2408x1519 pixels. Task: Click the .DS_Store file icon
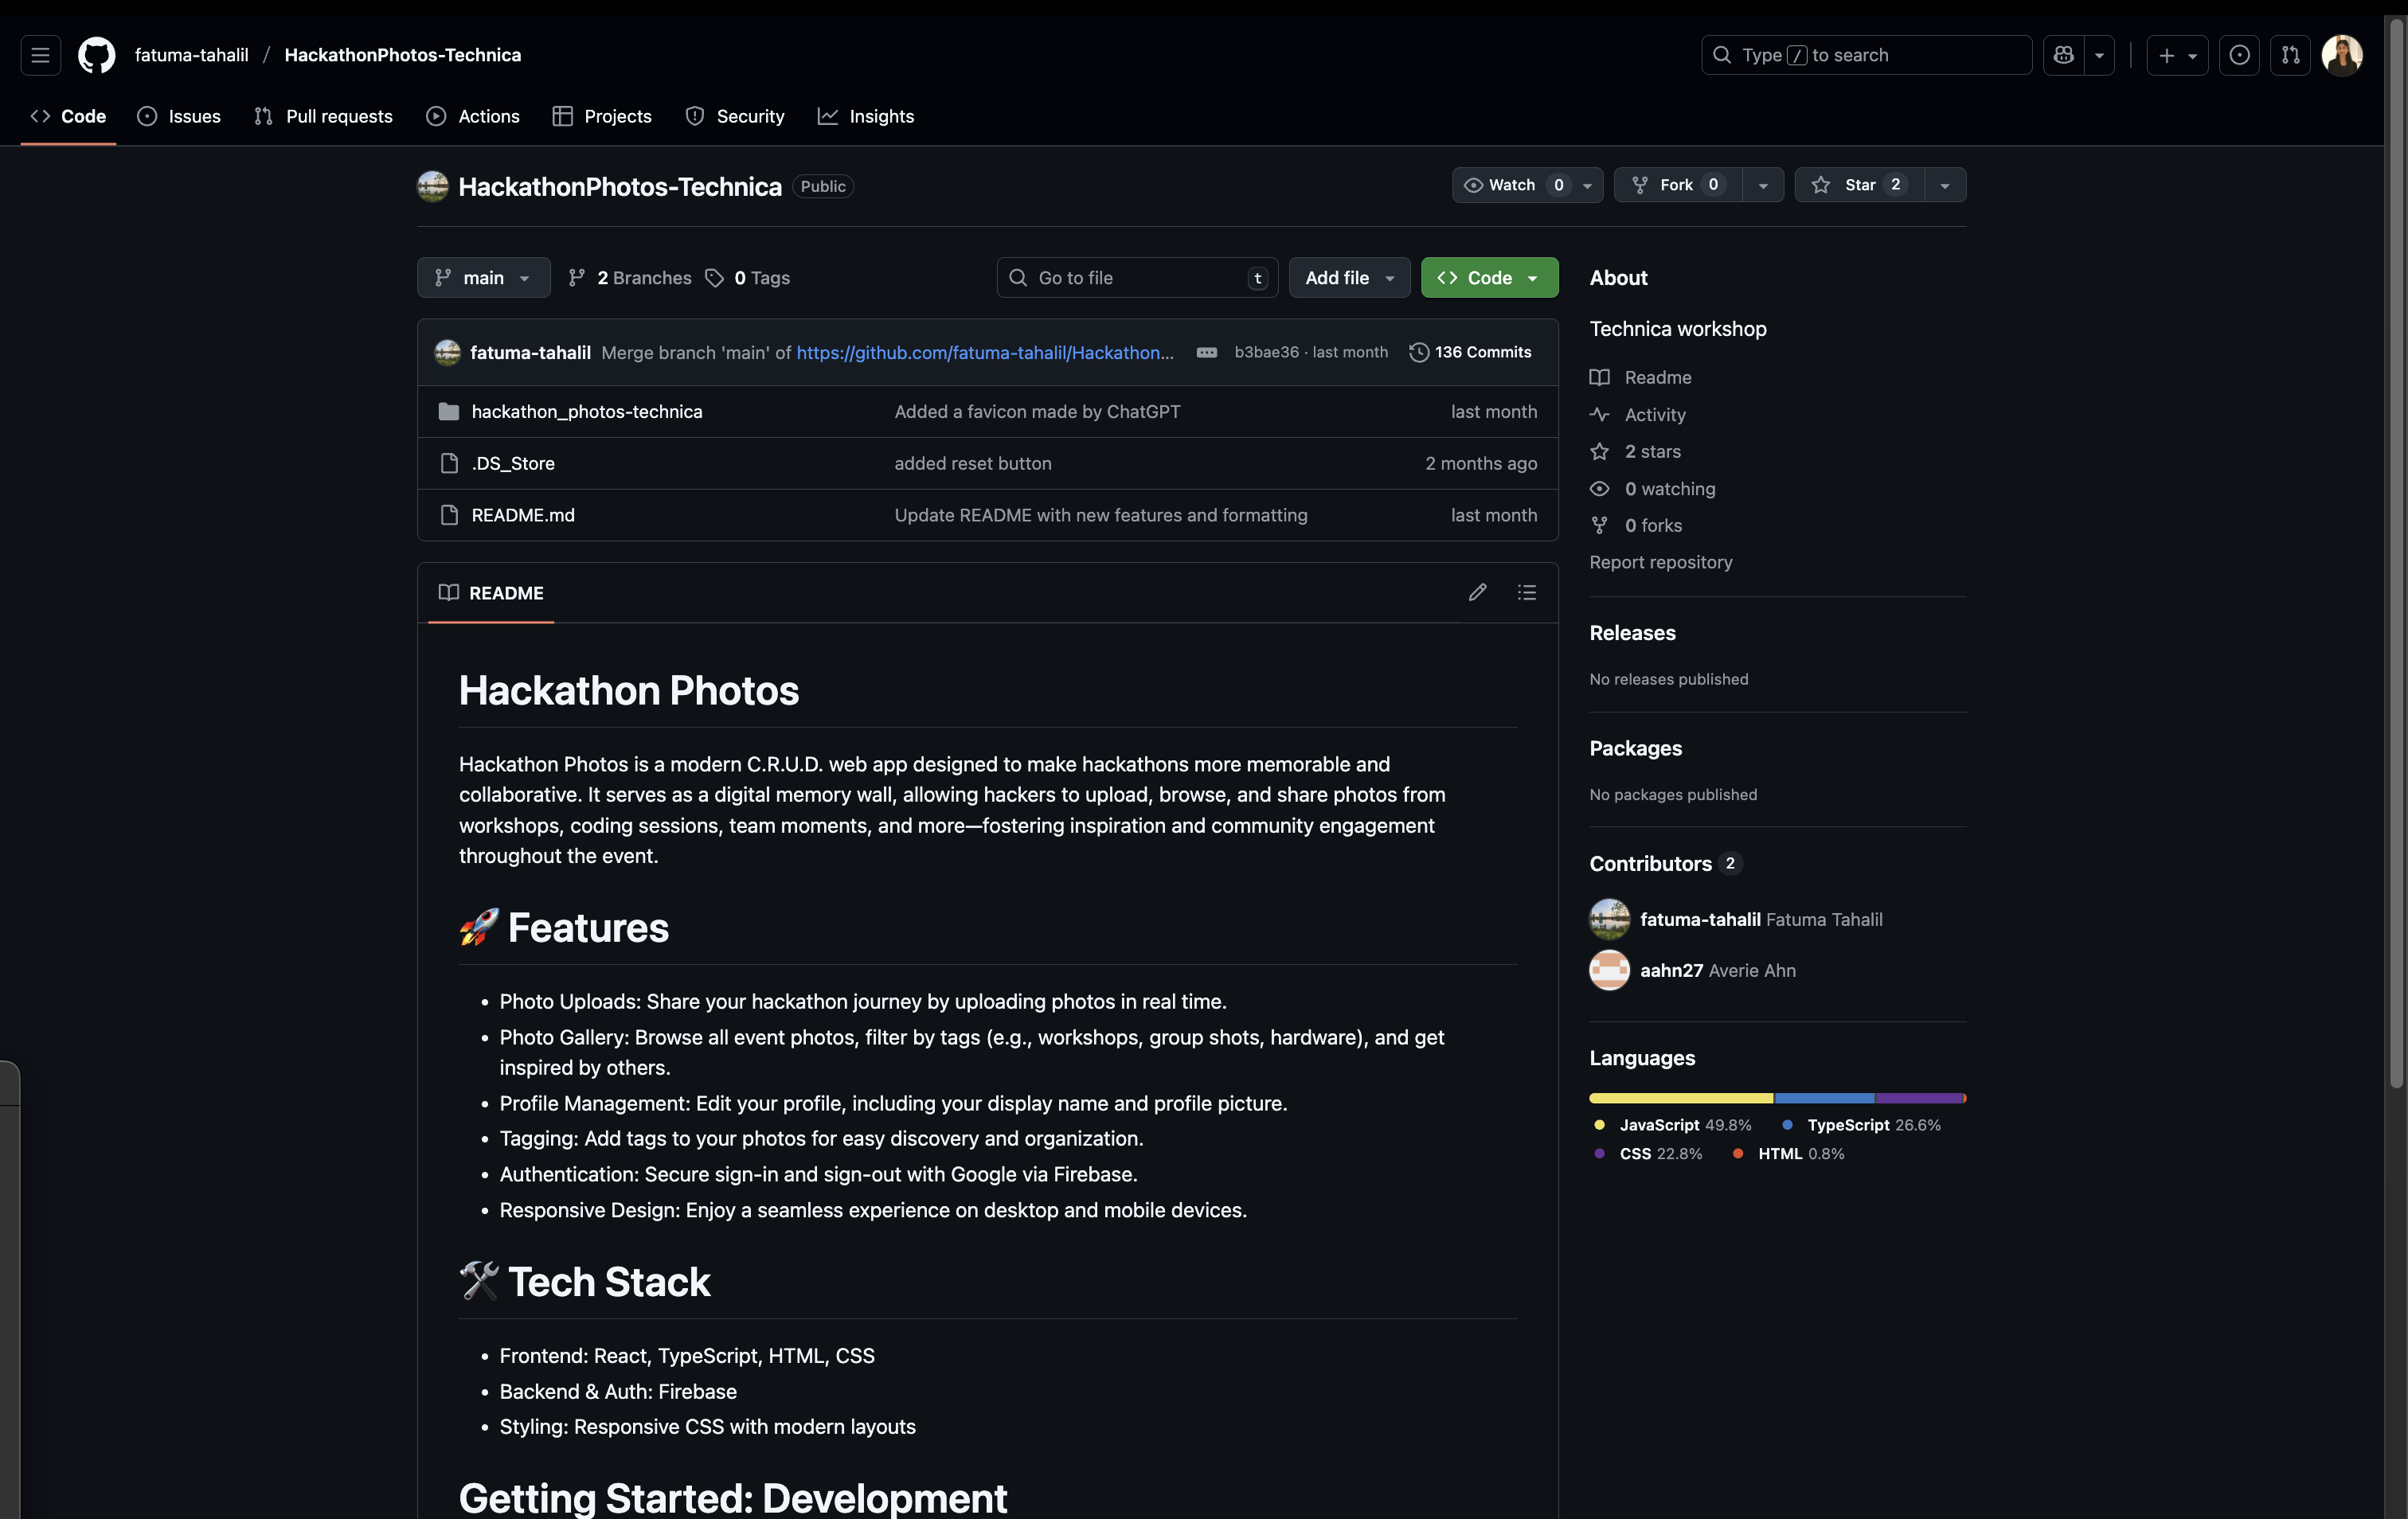(x=449, y=464)
